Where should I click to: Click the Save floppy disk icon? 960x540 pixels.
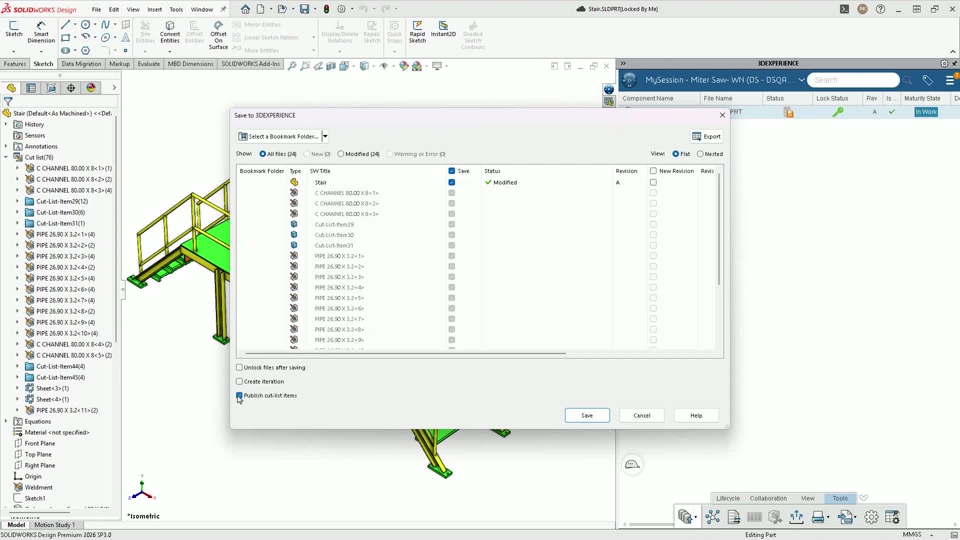coord(304,9)
